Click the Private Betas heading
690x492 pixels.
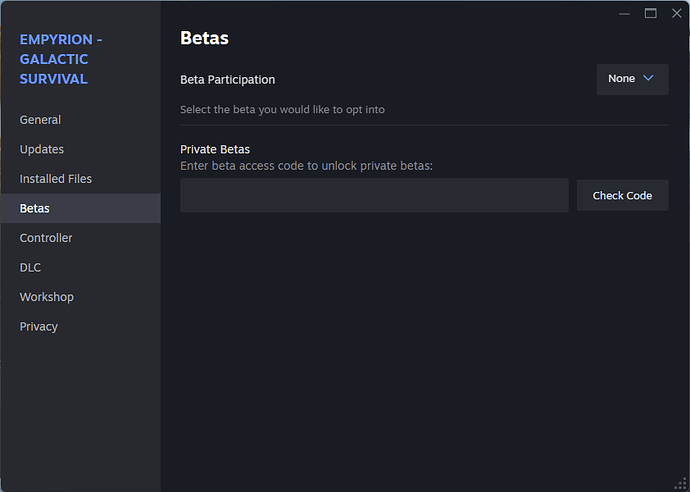(x=215, y=150)
